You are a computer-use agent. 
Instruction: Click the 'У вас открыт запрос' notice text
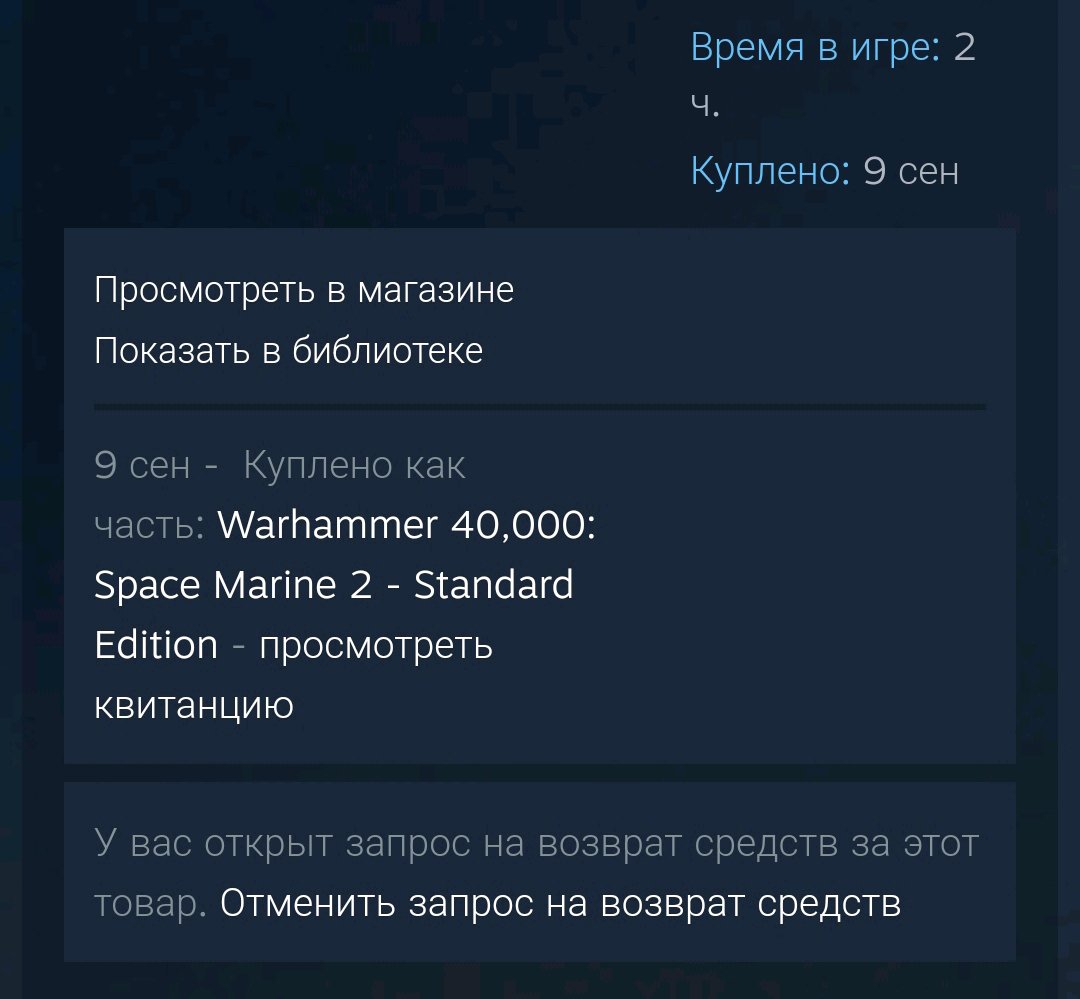[536, 843]
